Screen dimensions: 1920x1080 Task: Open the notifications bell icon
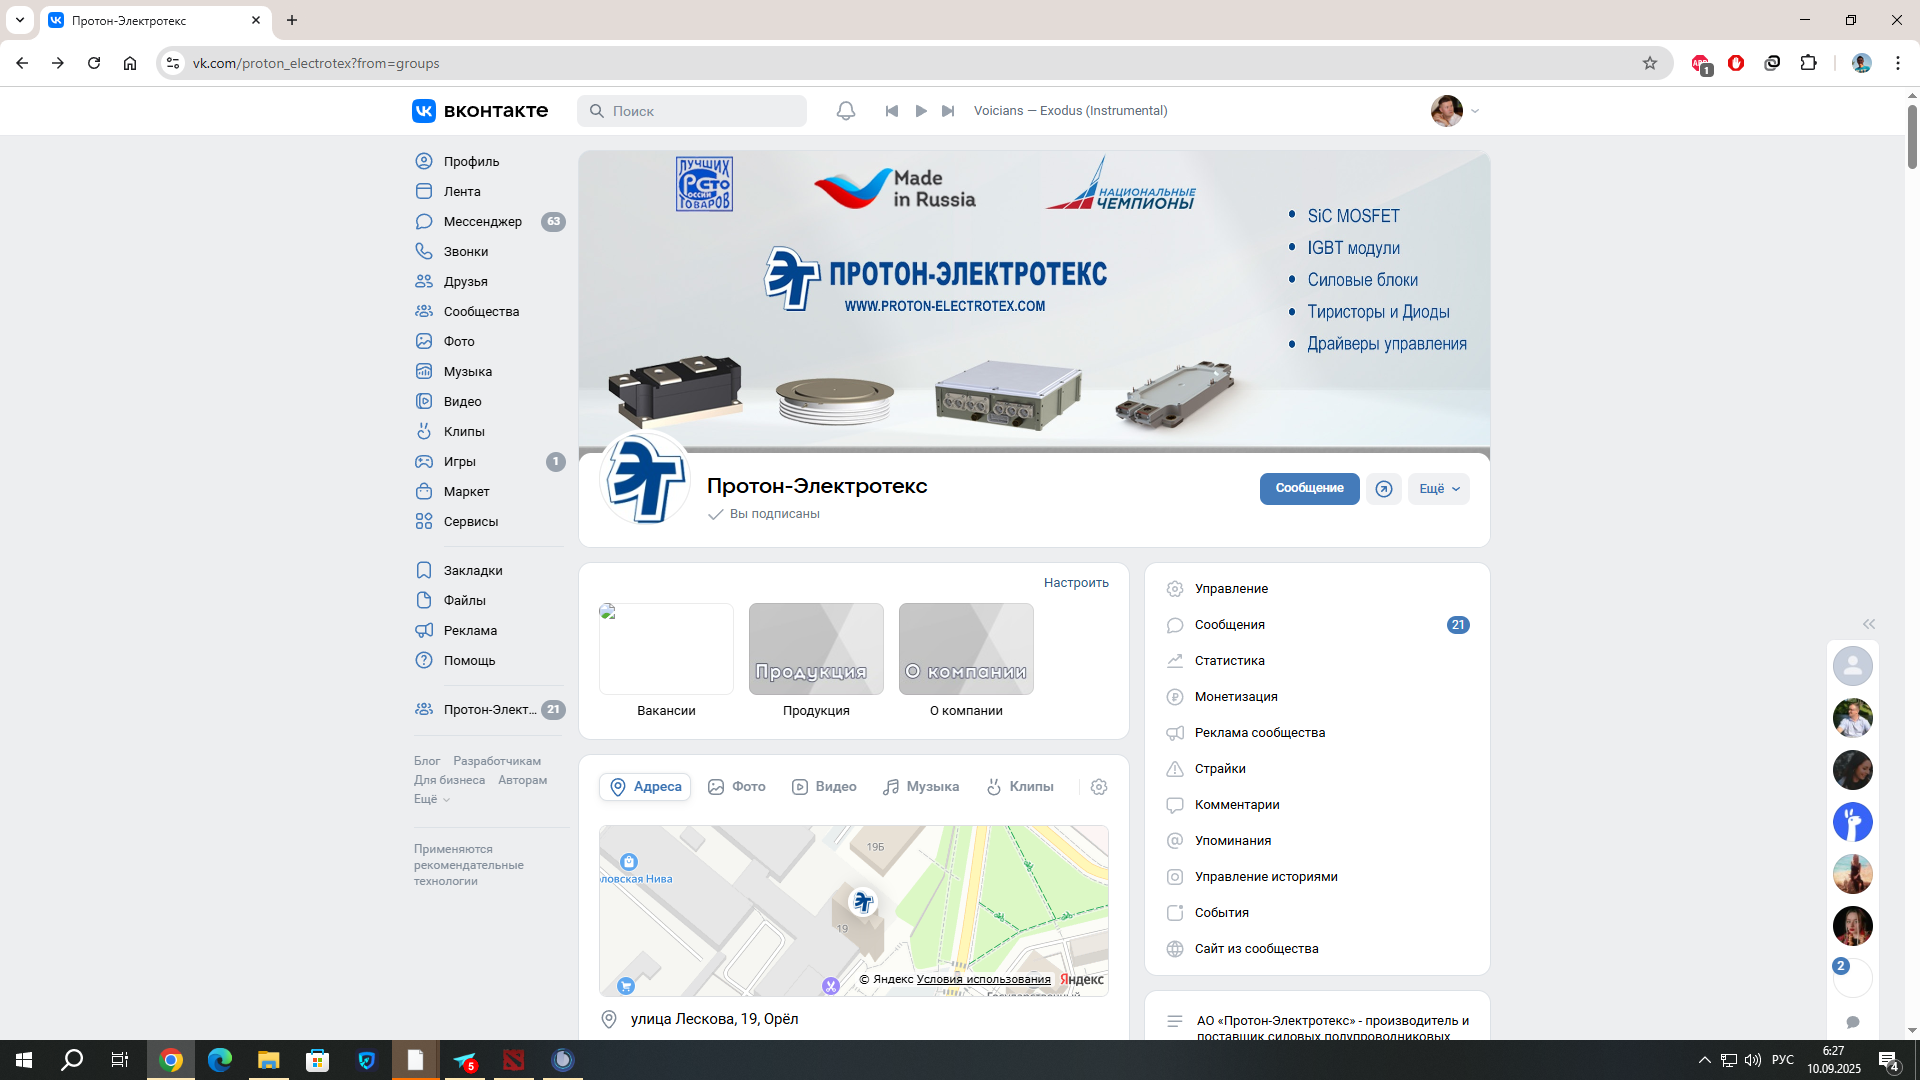[846, 111]
